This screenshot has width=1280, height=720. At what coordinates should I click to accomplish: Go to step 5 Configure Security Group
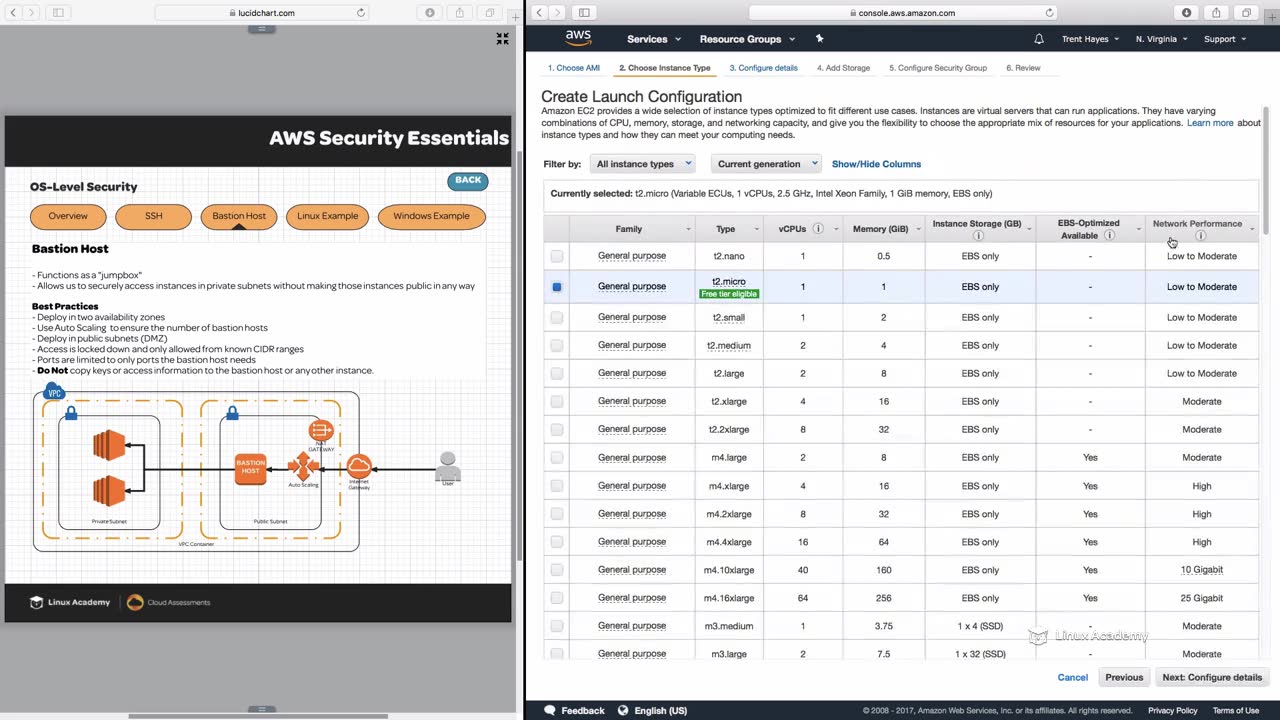click(x=938, y=68)
